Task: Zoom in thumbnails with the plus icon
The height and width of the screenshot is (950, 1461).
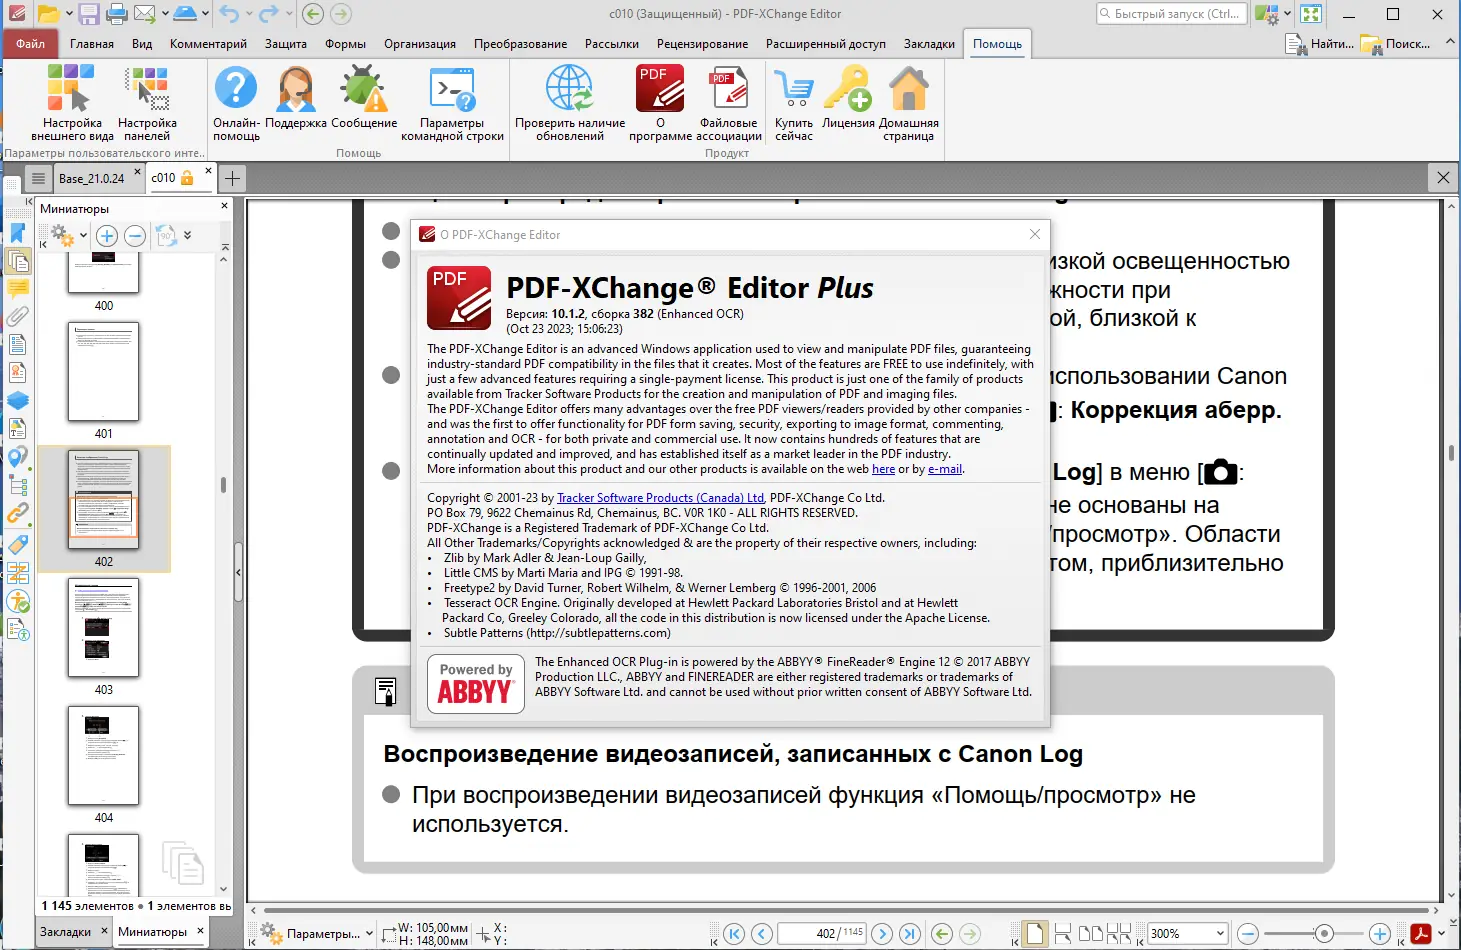Action: [107, 236]
